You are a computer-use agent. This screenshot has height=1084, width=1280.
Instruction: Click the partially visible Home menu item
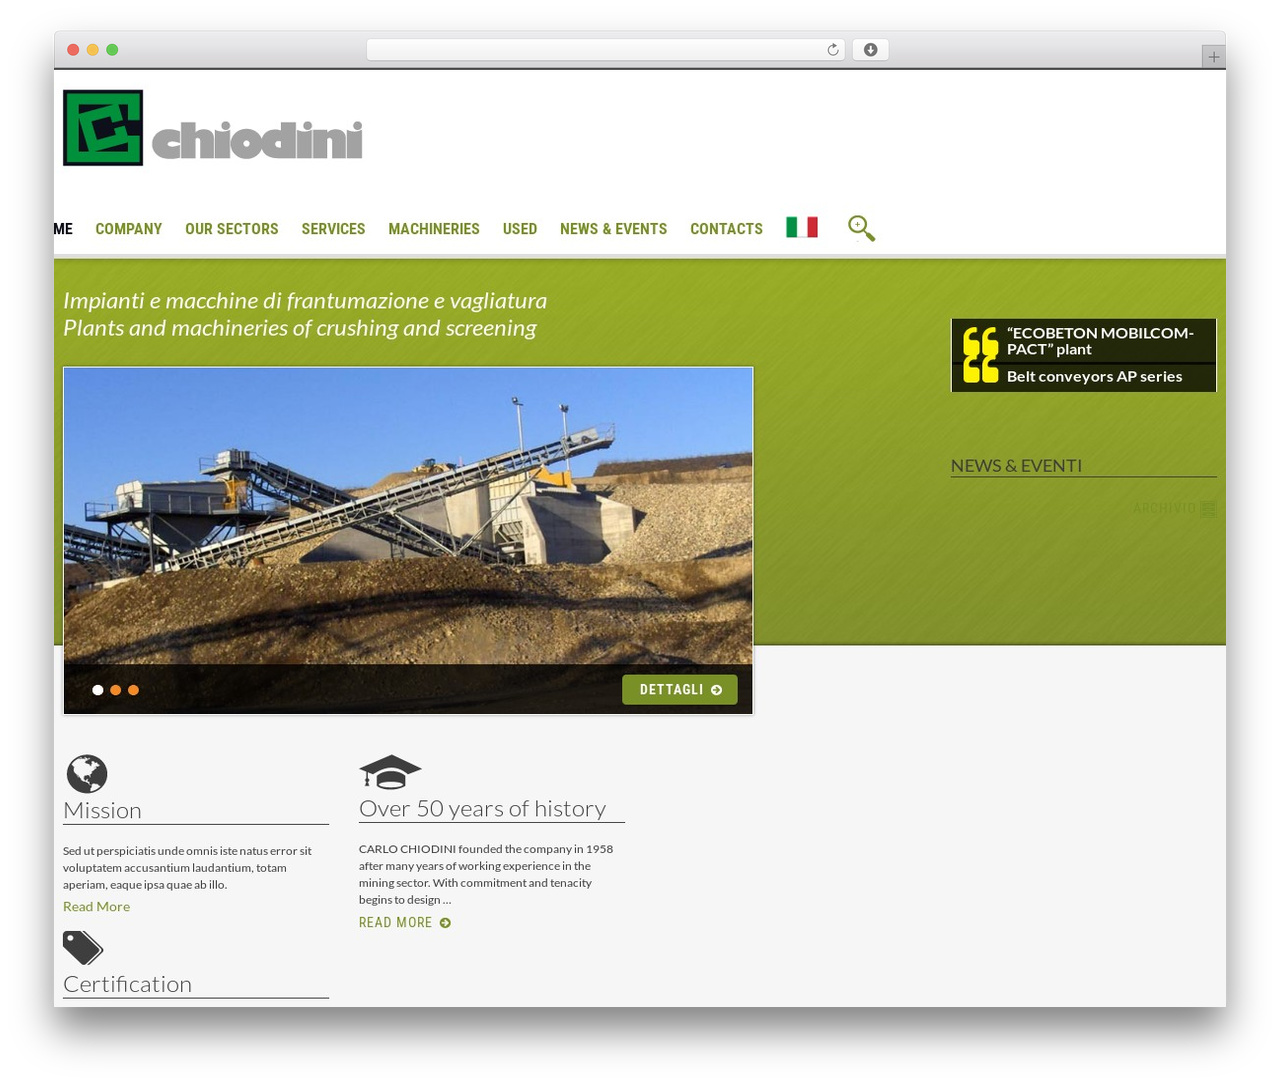(63, 229)
